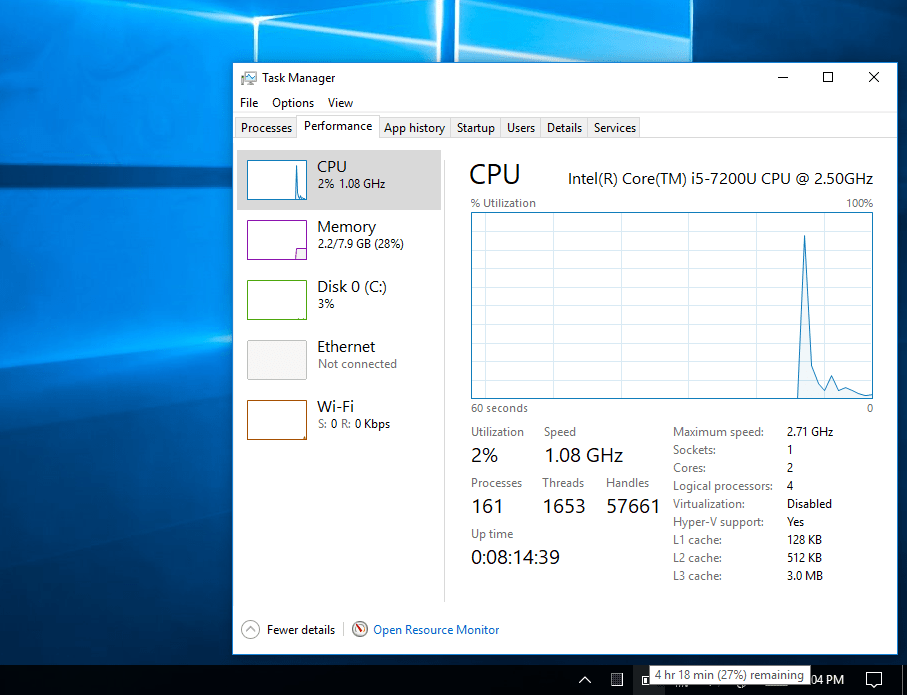This screenshot has width=907, height=695.
Task: Select the CPU graph thumbnail in sidebar
Action: (x=276, y=180)
